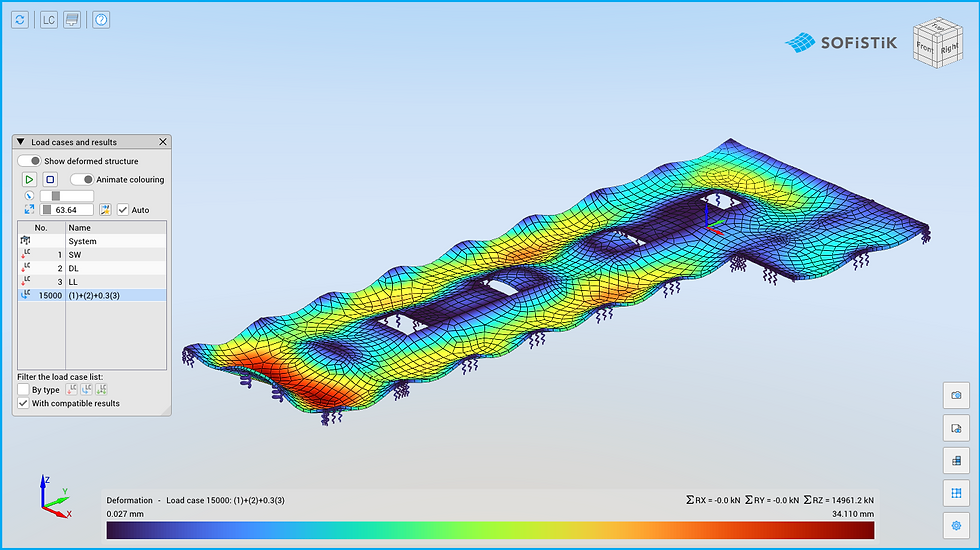Click the refresh icon in top toolbar
The height and width of the screenshot is (550, 980).
click(x=20, y=20)
